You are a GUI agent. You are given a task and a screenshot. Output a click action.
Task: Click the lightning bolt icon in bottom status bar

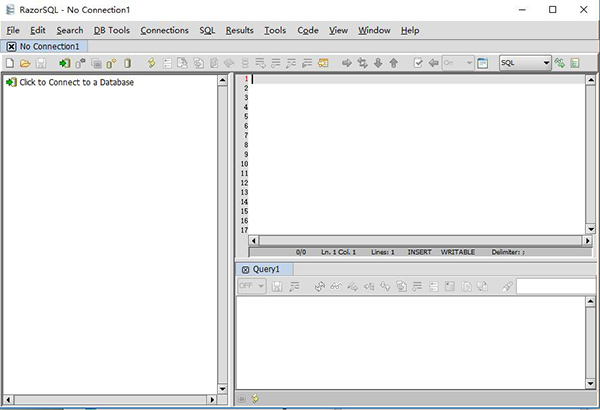(255, 399)
